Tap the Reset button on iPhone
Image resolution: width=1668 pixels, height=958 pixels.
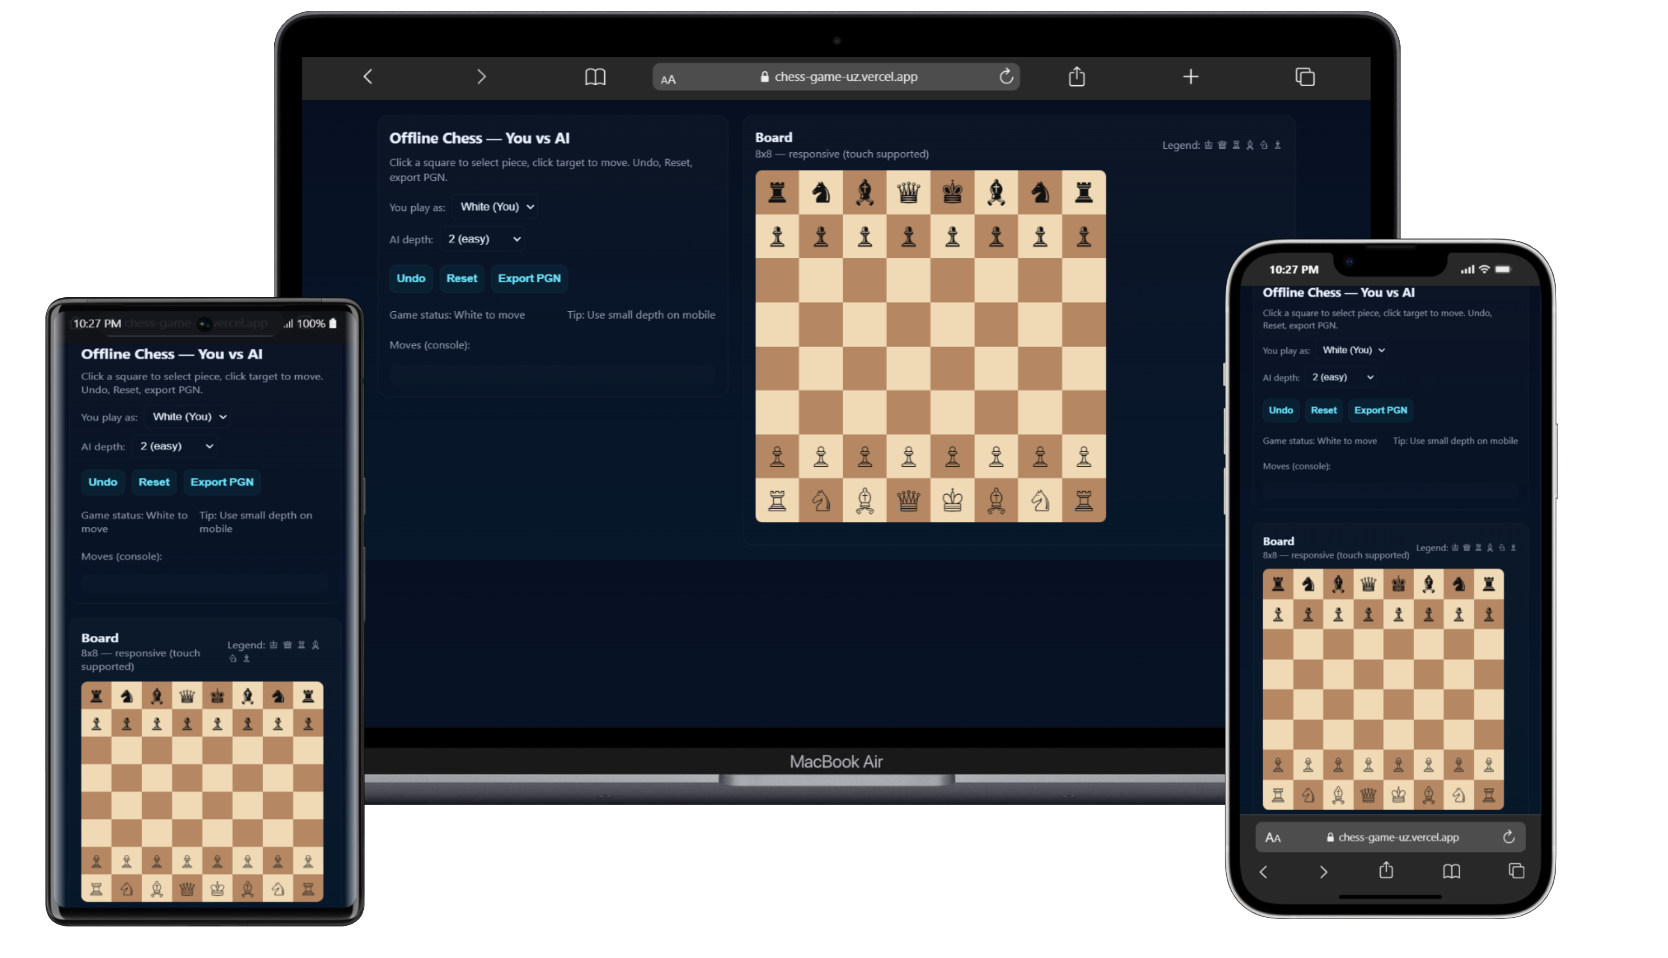point(1323,410)
